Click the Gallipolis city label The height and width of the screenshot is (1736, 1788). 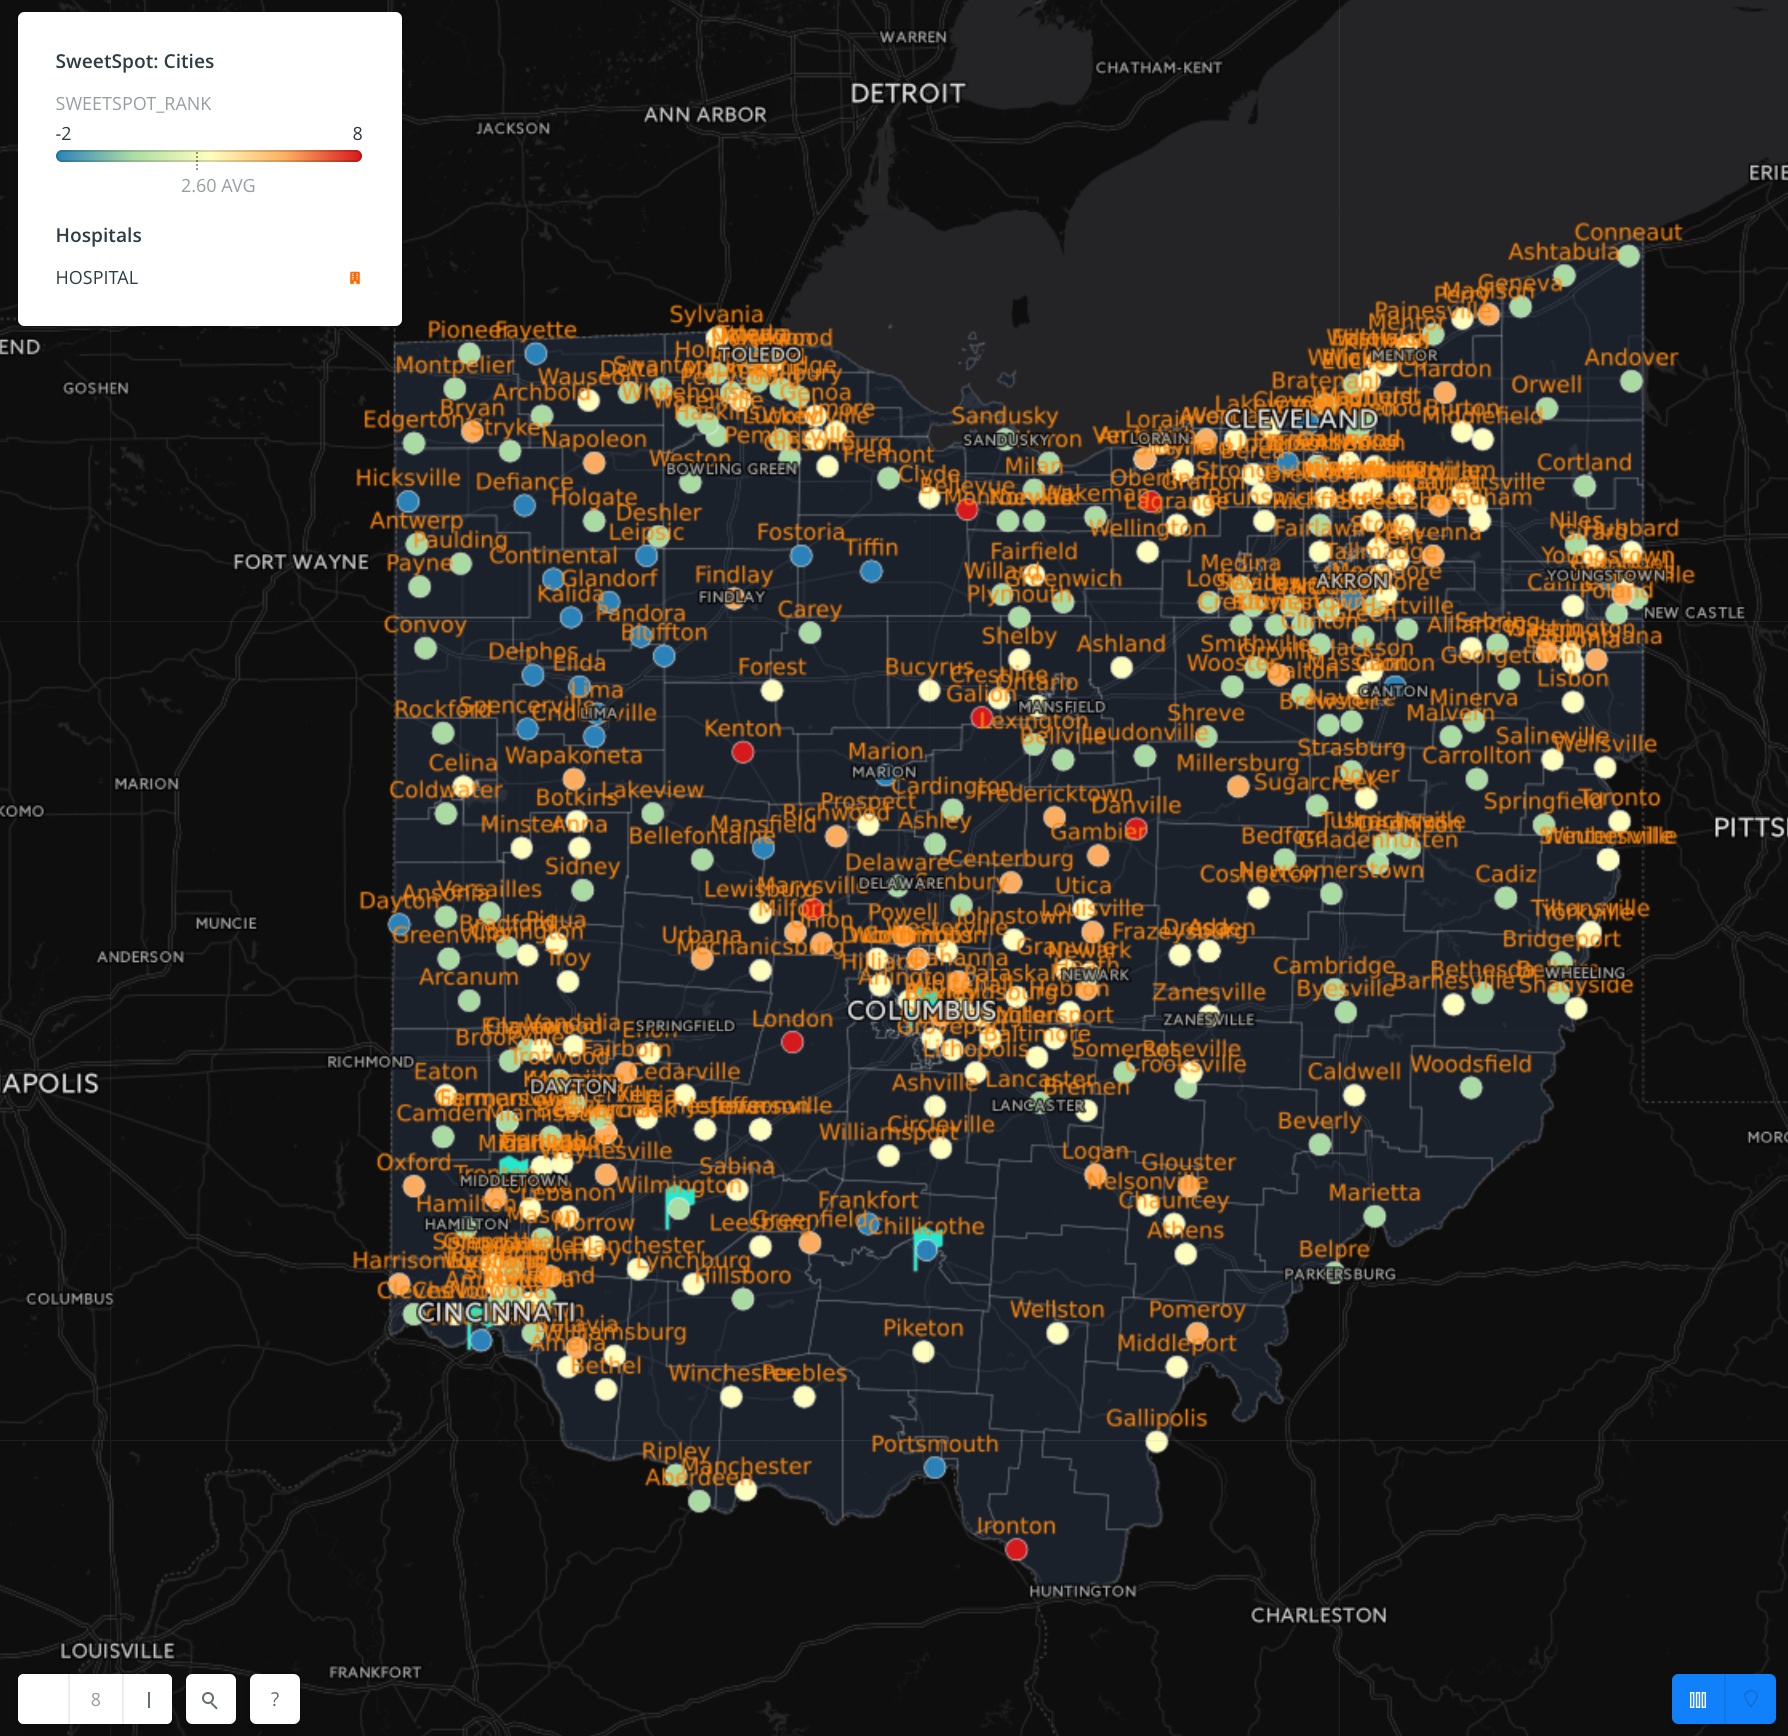pos(1157,1417)
